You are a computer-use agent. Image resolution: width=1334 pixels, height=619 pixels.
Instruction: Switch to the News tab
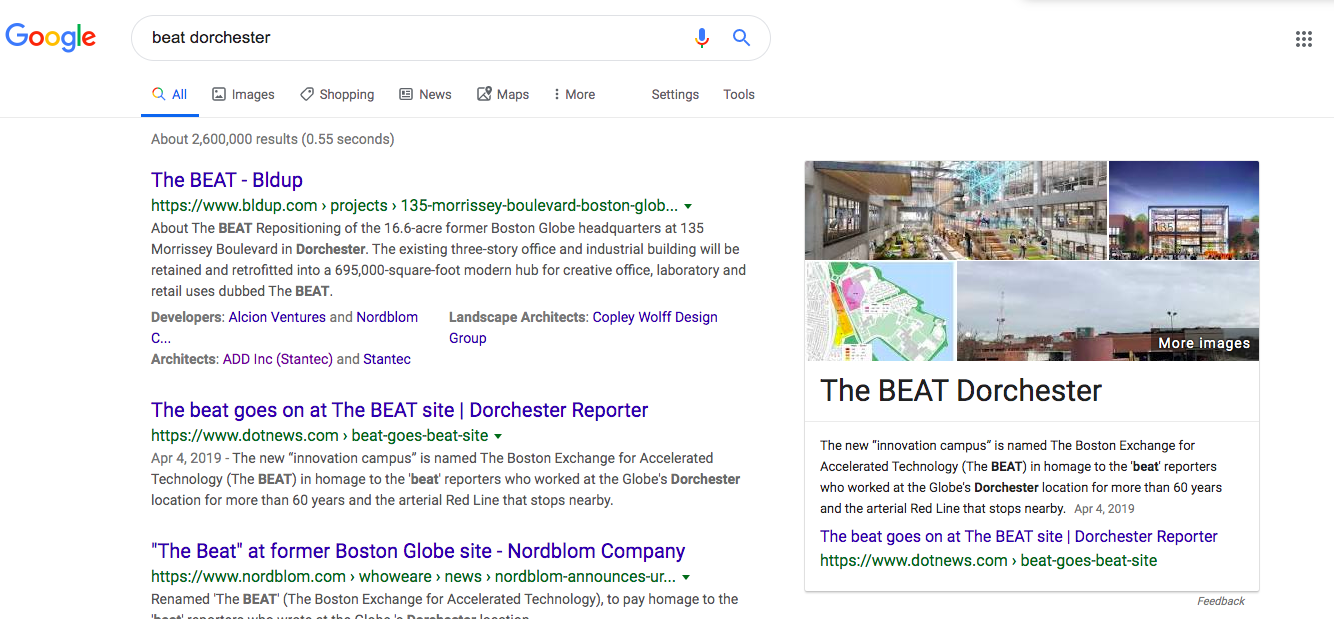click(x=425, y=94)
